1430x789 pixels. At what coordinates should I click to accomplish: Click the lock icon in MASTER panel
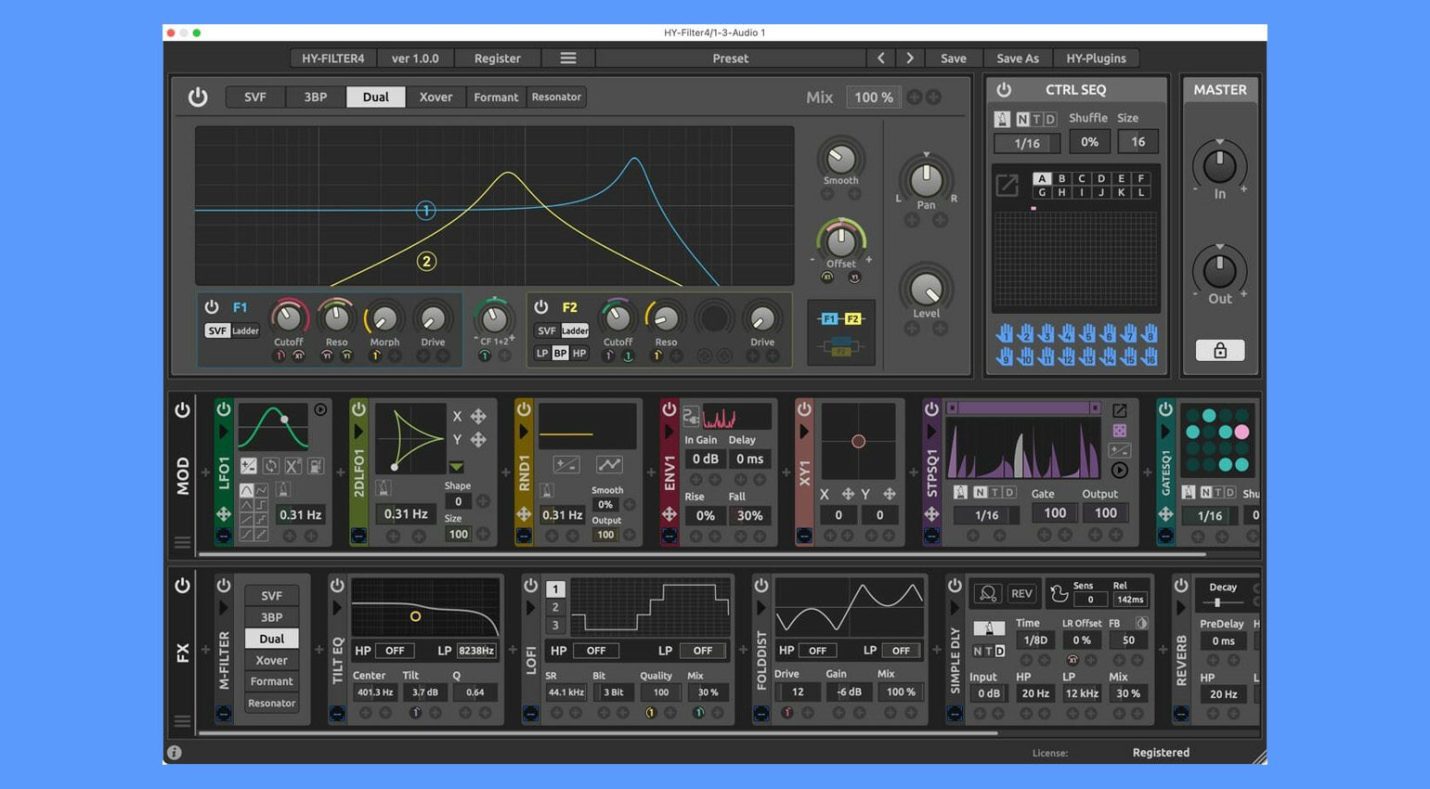click(x=1219, y=350)
